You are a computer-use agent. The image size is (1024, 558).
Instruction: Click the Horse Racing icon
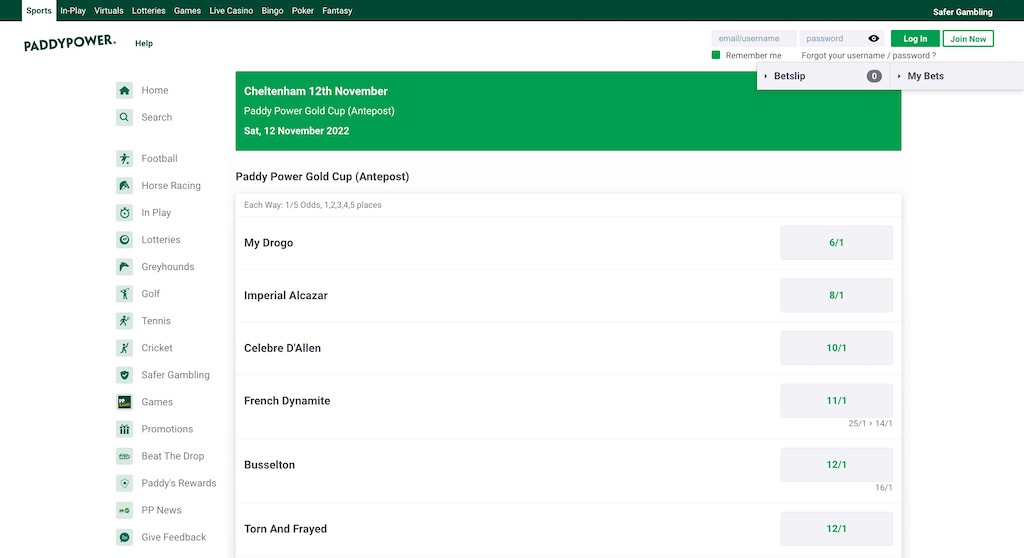point(124,186)
